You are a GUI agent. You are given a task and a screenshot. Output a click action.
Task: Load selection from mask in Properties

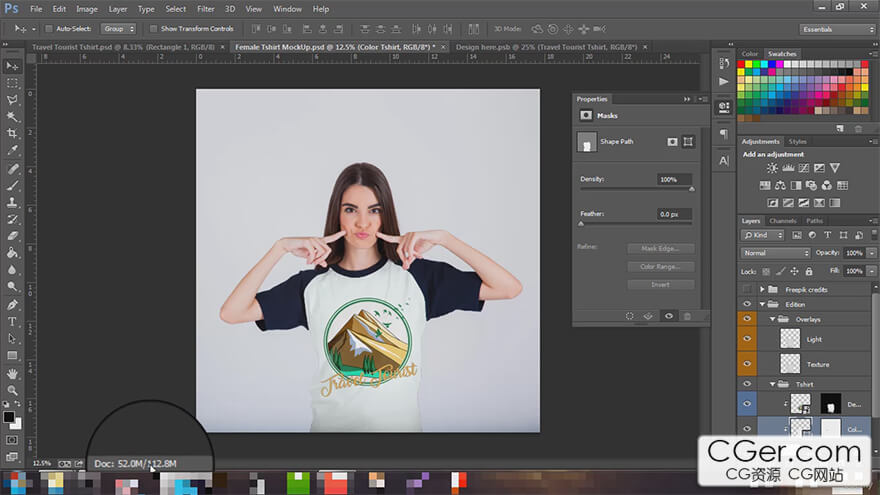coord(630,316)
